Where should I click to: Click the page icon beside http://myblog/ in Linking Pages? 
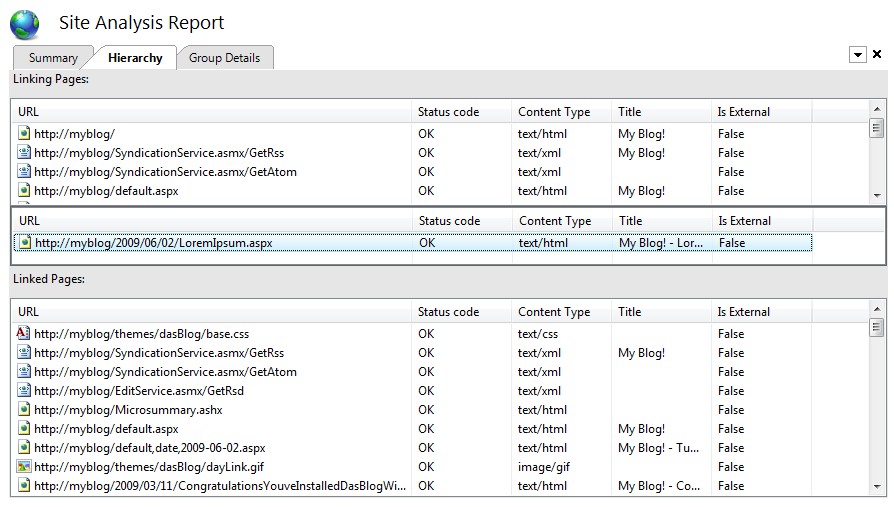pyautogui.click(x=24, y=133)
